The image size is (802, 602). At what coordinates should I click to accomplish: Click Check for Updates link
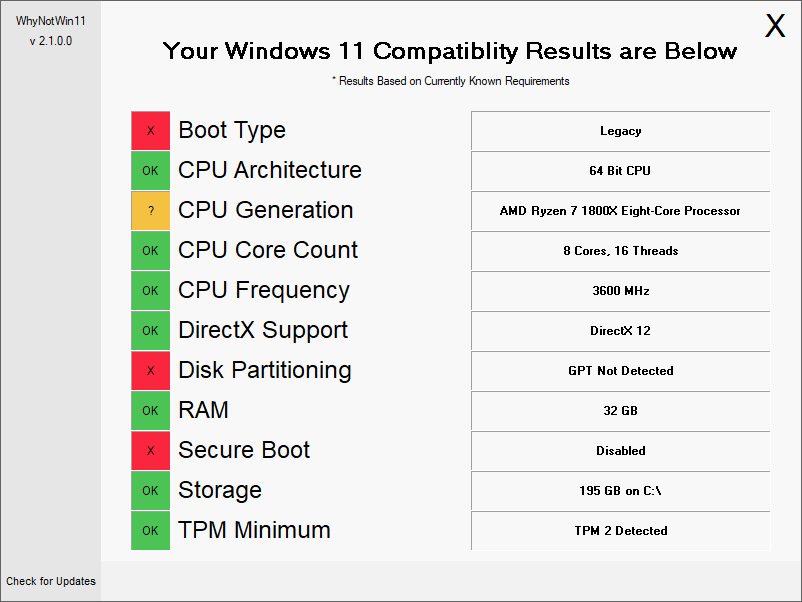point(51,581)
